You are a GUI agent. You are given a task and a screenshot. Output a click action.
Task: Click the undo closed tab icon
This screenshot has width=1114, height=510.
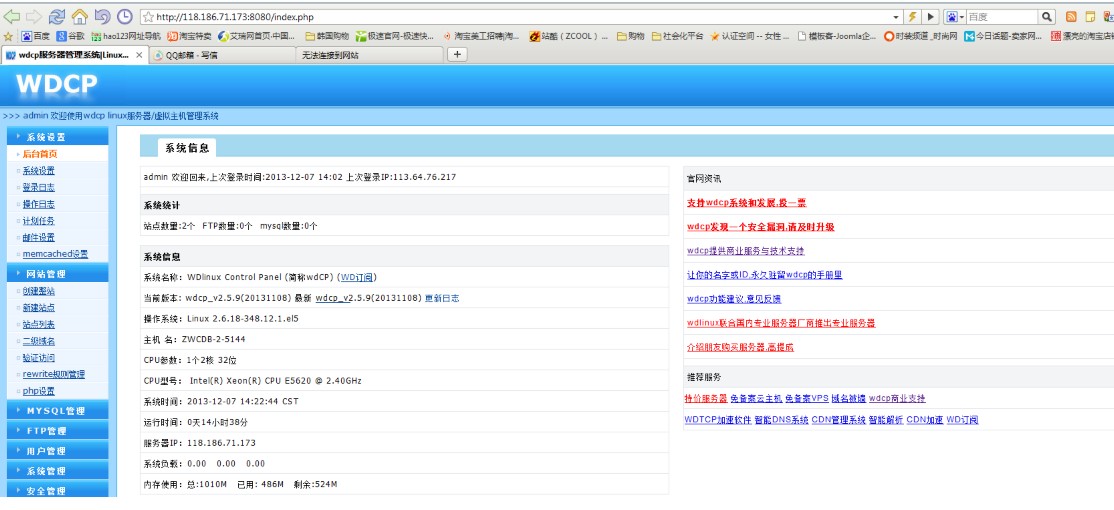[x=102, y=16]
